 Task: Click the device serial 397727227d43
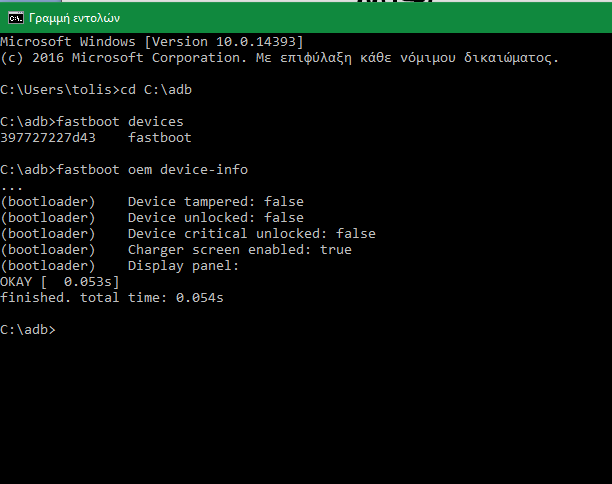(48, 137)
